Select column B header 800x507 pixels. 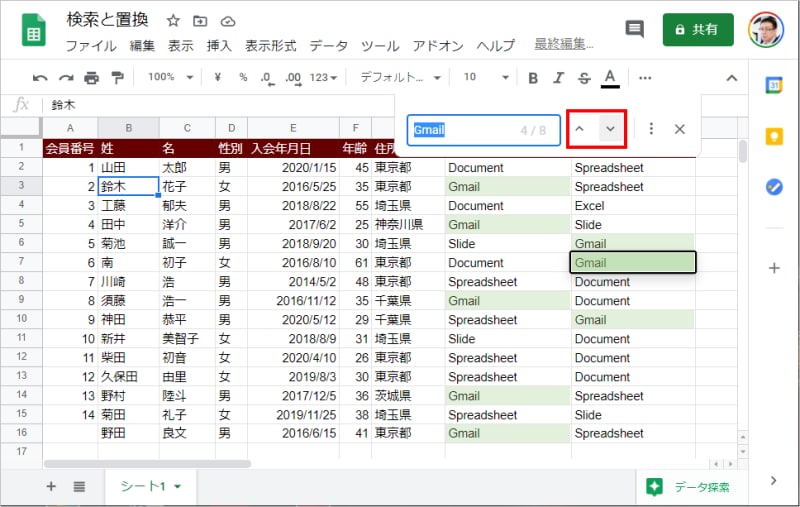coord(129,128)
